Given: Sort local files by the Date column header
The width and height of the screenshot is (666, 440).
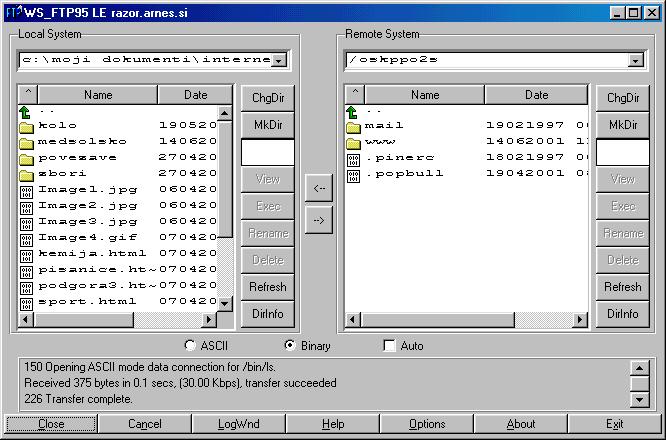Looking at the screenshot, I should point(195,95).
